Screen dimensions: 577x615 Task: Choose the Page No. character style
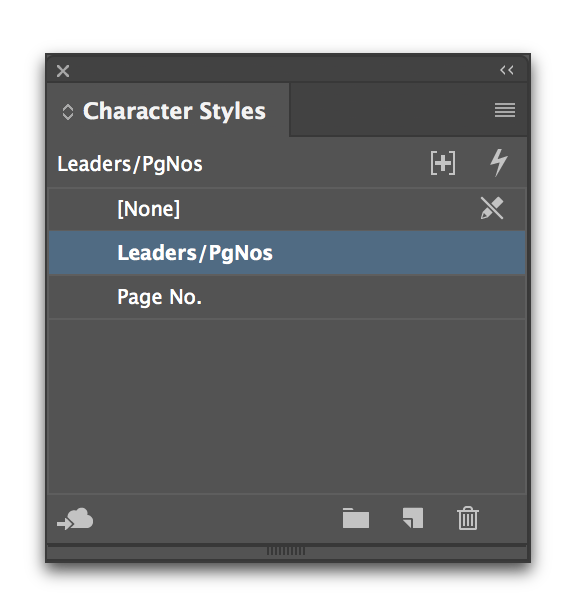pyautogui.click(x=287, y=297)
